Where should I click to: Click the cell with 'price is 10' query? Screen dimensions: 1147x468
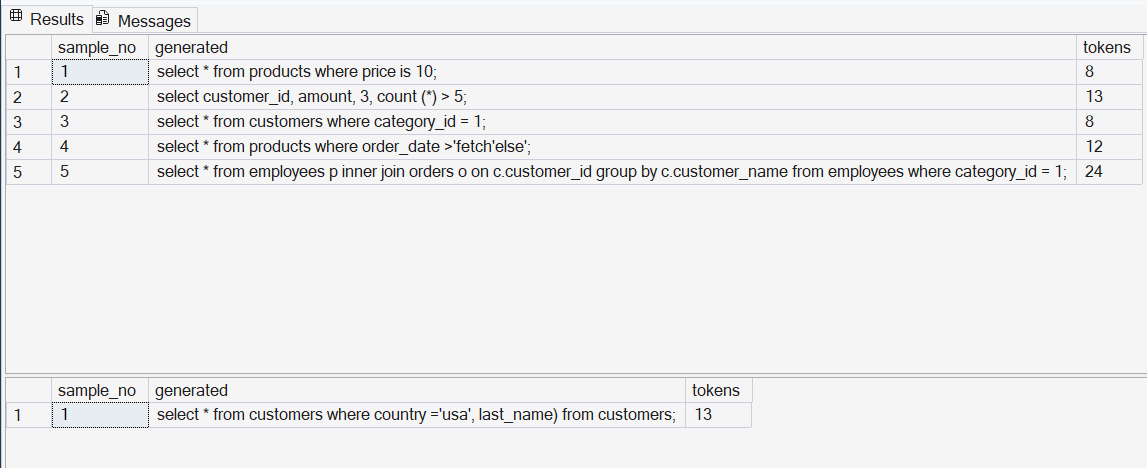tap(612, 72)
